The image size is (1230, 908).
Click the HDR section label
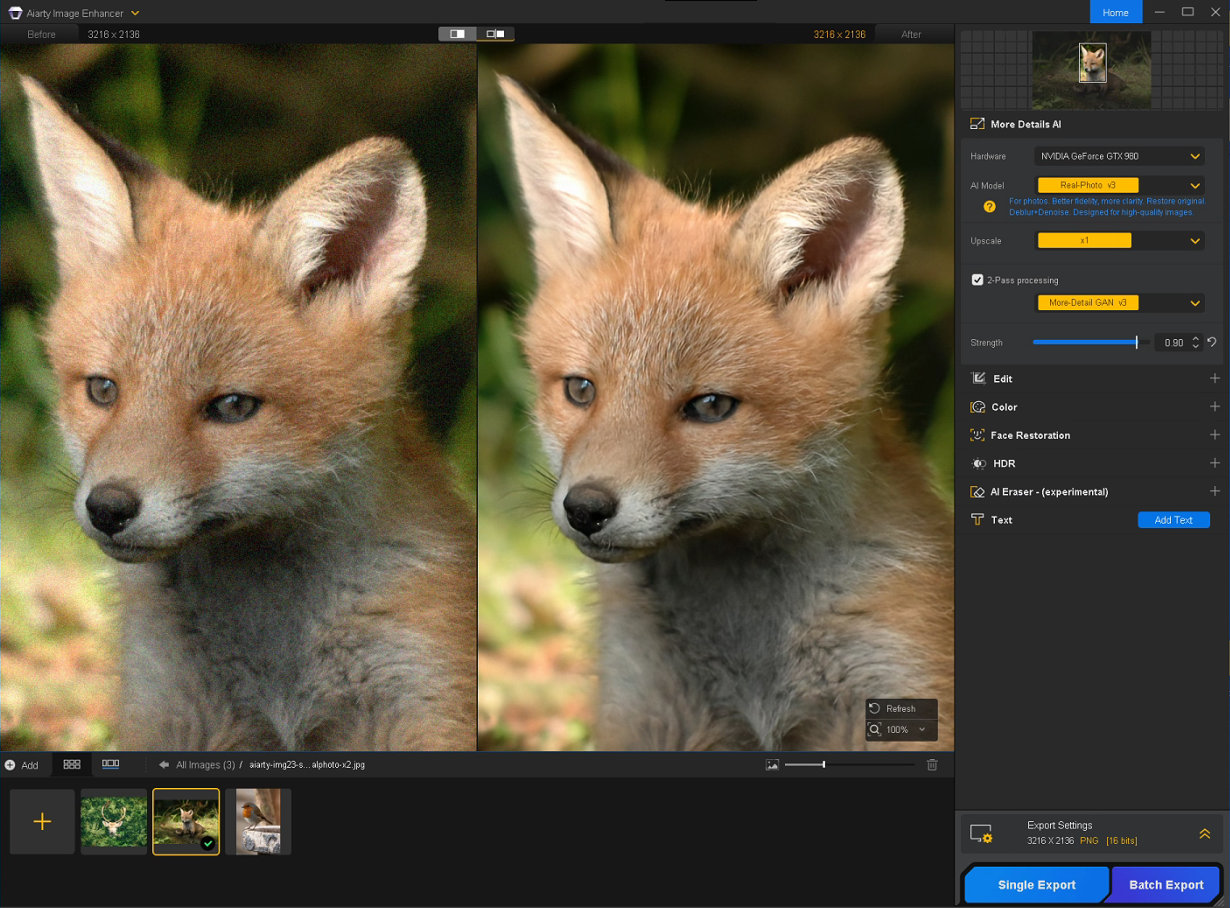(1004, 464)
